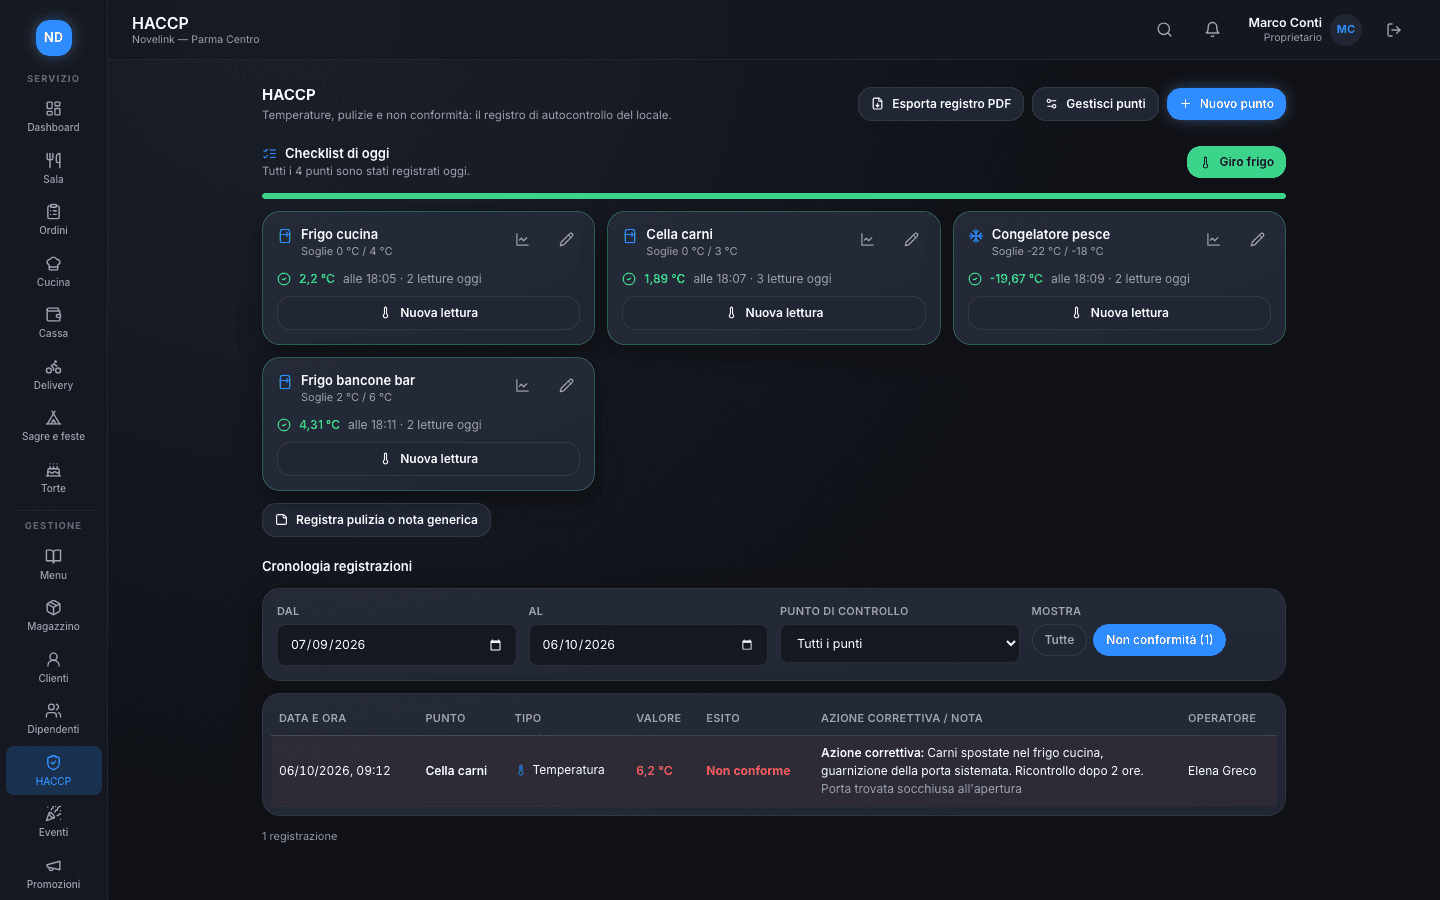Add Nuova lettura for Frigo cucina
Image resolution: width=1440 pixels, height=900 pixels.
click(428, 313)
